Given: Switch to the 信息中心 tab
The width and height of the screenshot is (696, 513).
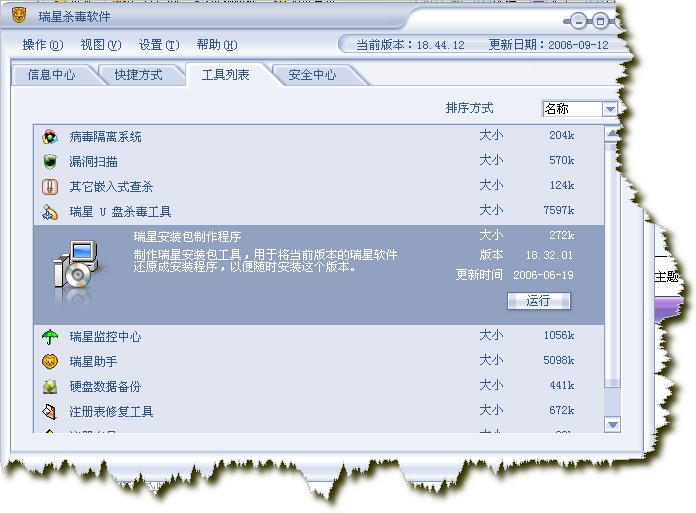Looking at the screenshot, I should point(51,75).
